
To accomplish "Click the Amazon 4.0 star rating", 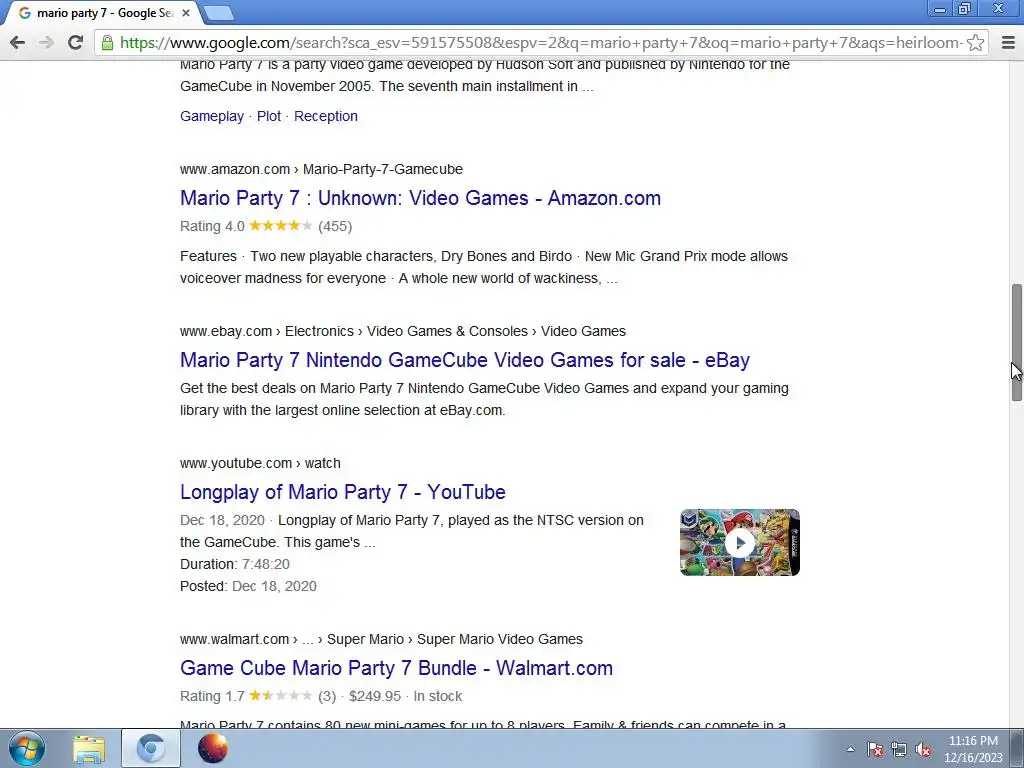I will 281,226.
